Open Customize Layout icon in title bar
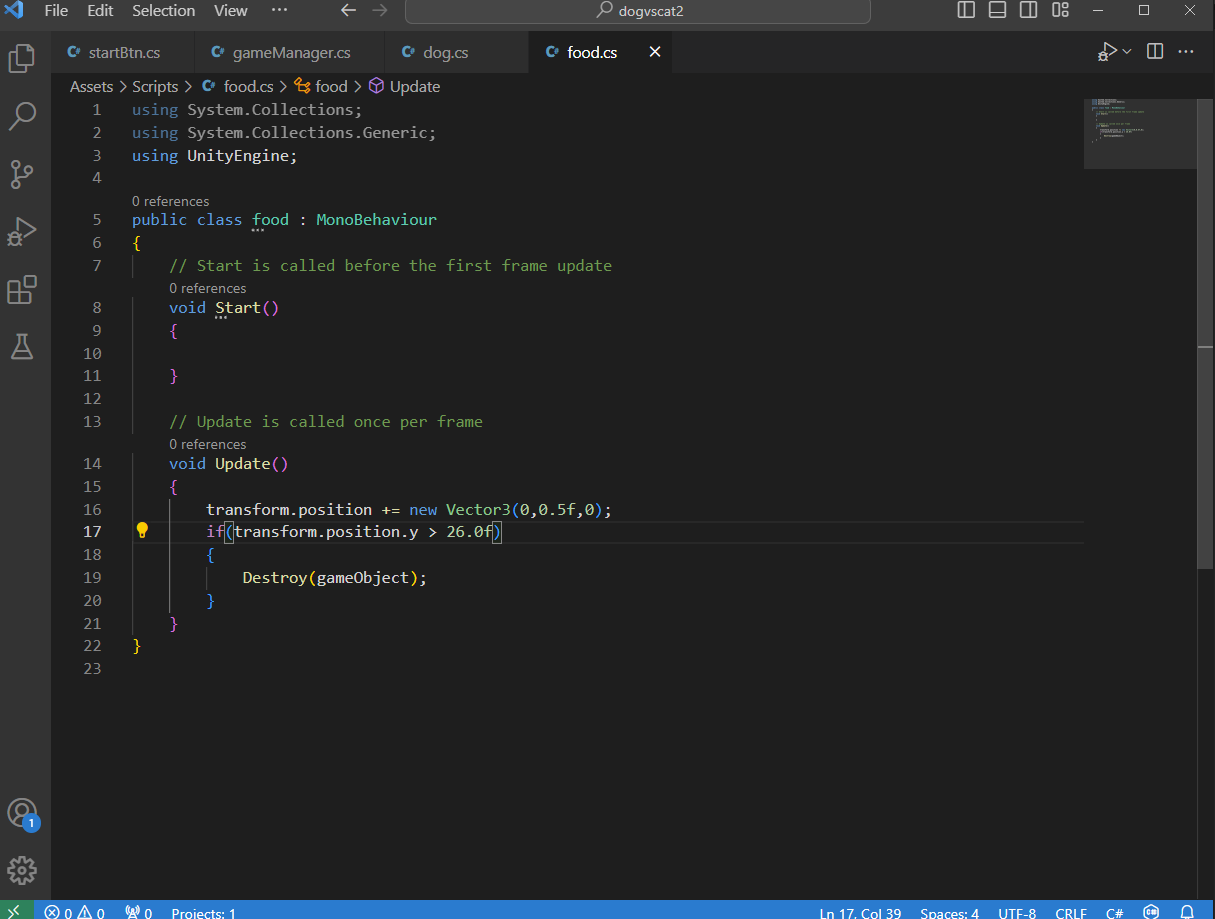Viewport: 1215px width, 919px height. pyautogui.click(x=1061, y=11)
